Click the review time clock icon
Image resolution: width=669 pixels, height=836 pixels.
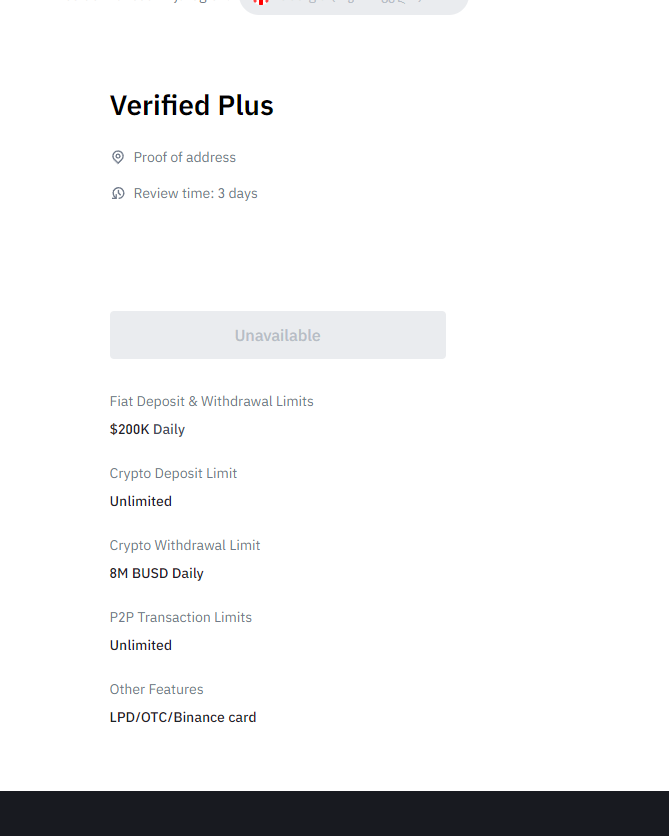point(118,193)
